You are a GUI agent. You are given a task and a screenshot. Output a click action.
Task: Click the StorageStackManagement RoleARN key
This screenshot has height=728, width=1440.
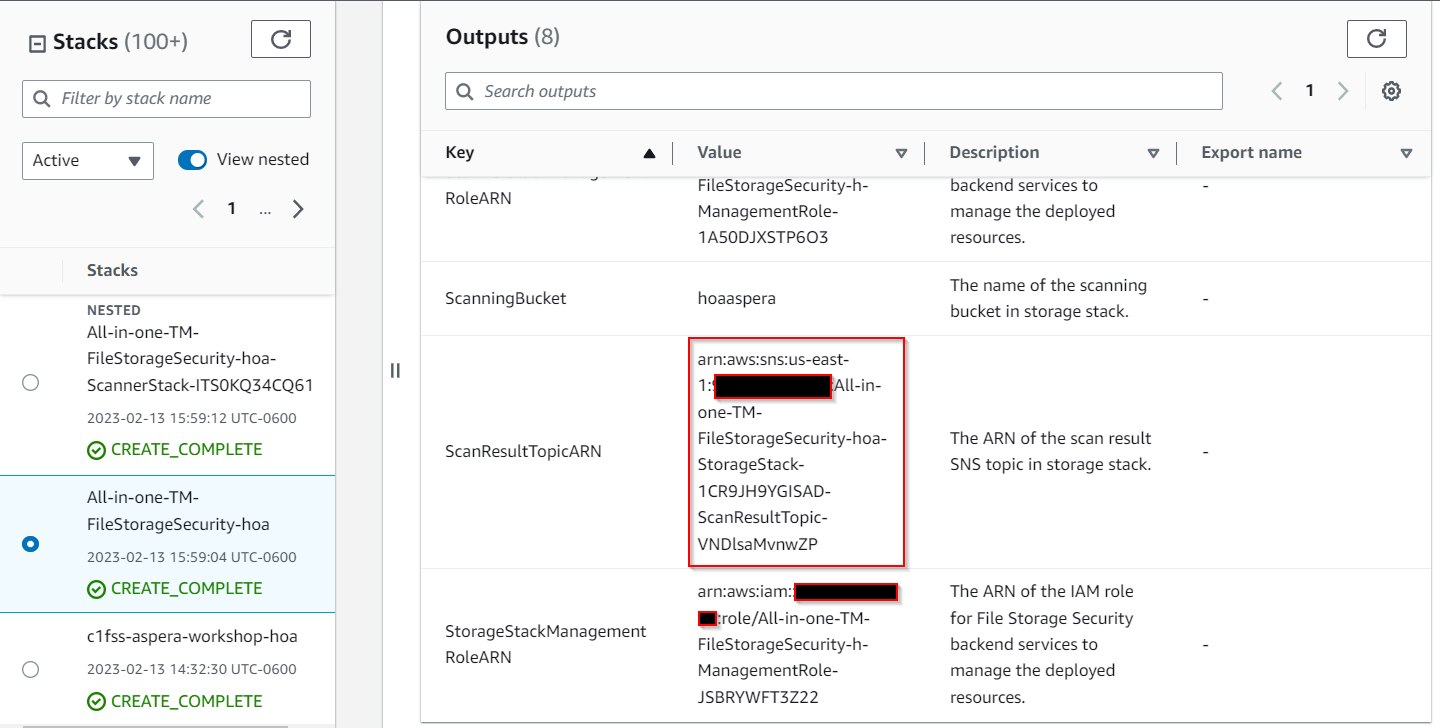click(546, 644)
